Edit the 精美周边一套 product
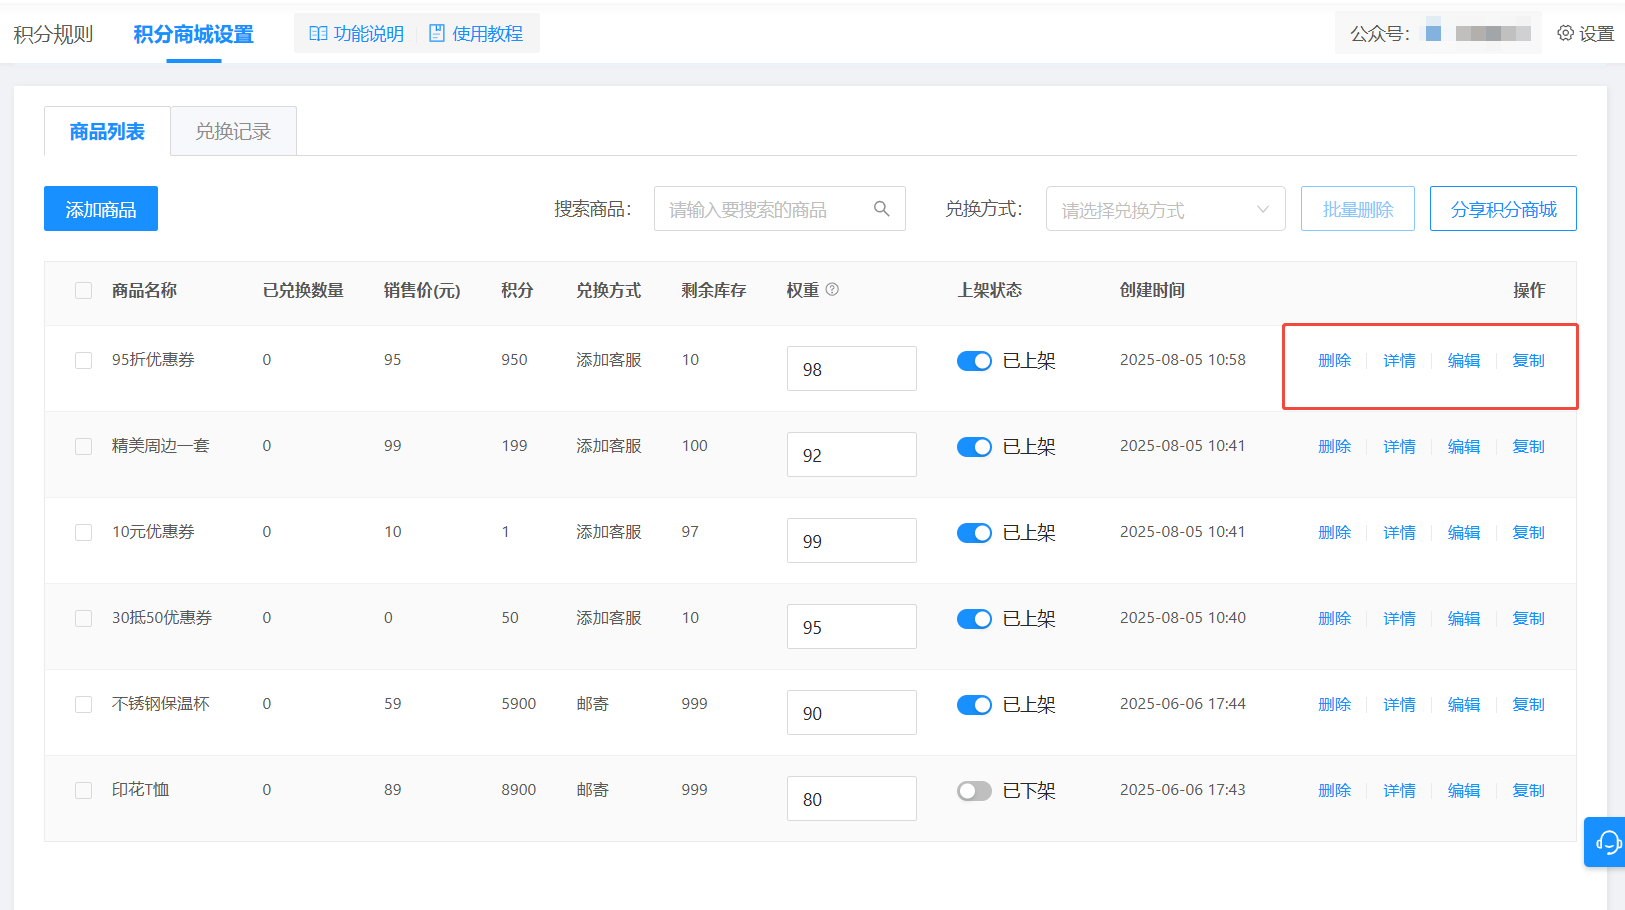Image resolution: width=1625 pixels, height=910 pixels. (x=1464, y=447)
